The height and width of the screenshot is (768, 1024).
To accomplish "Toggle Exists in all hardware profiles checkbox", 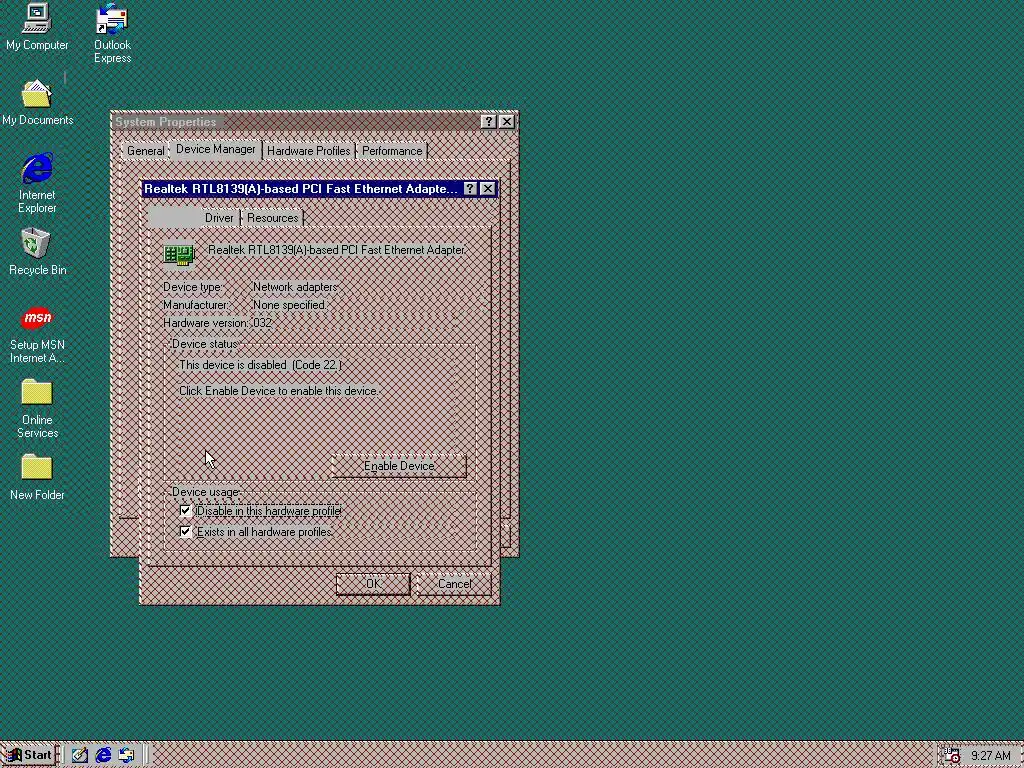I will point(185,532).
